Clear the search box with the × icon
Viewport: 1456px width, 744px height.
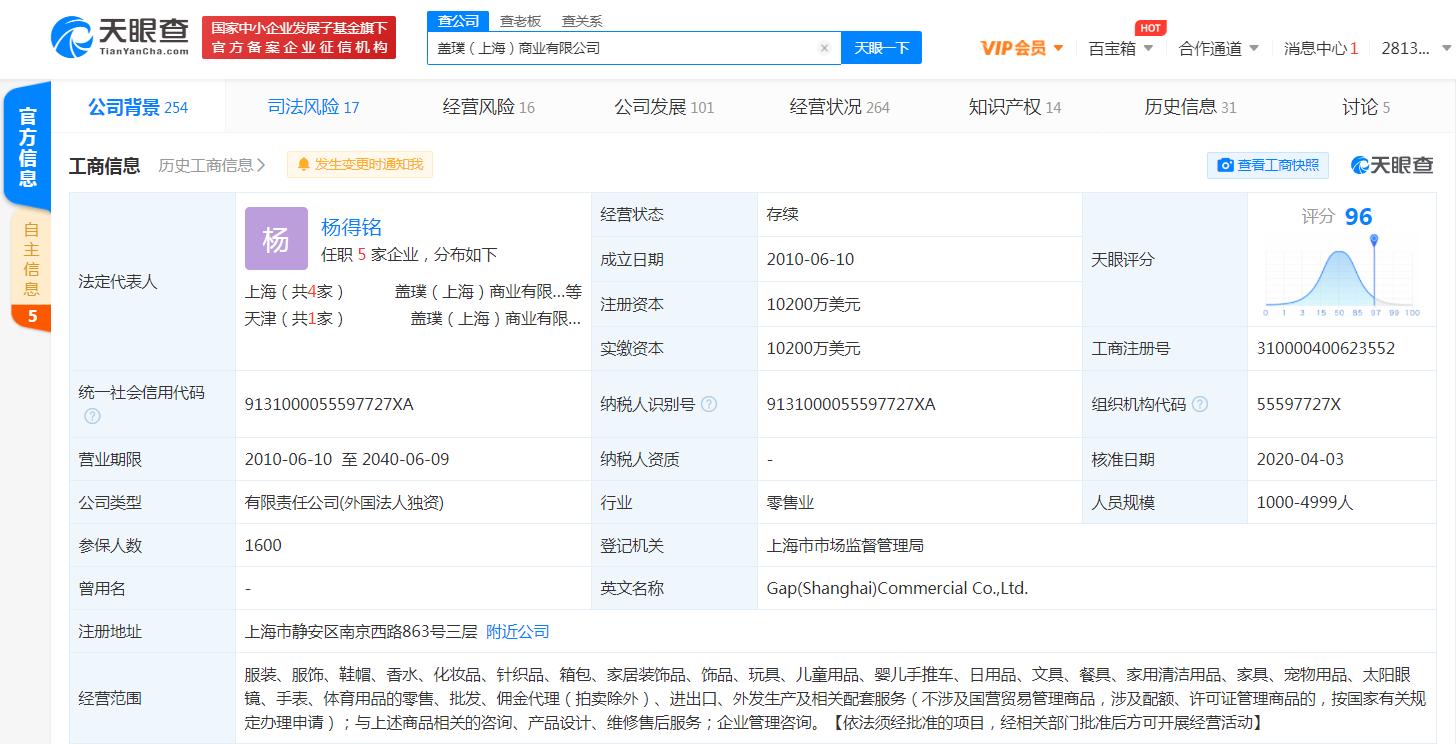coord(823,47)
